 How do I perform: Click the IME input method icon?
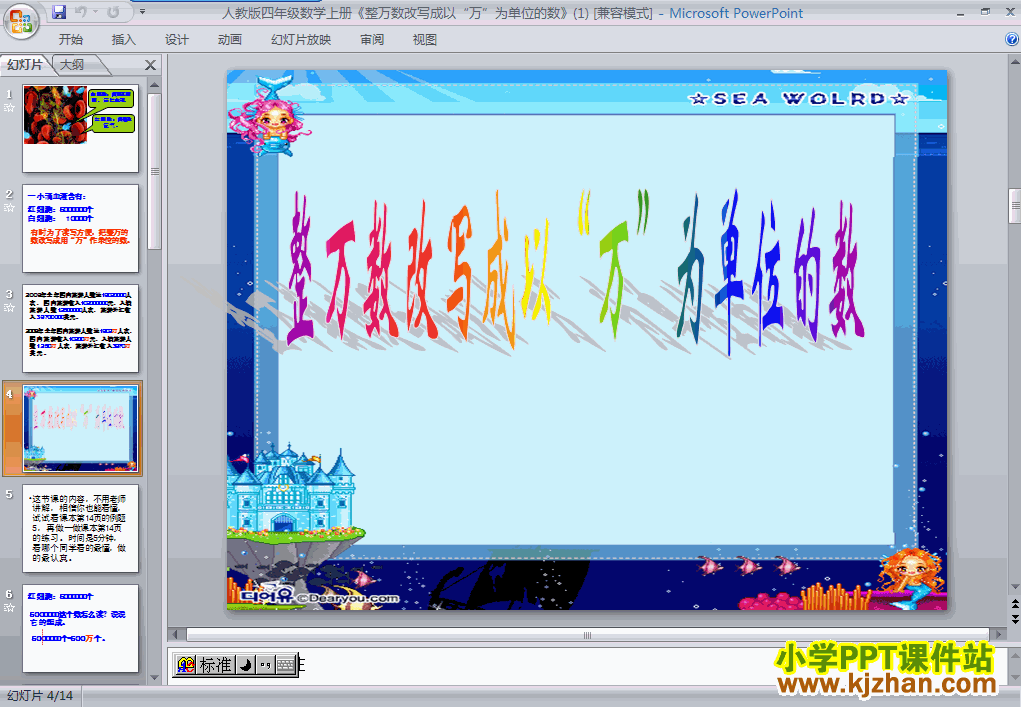pyautogui.click(x=186, y=665)
